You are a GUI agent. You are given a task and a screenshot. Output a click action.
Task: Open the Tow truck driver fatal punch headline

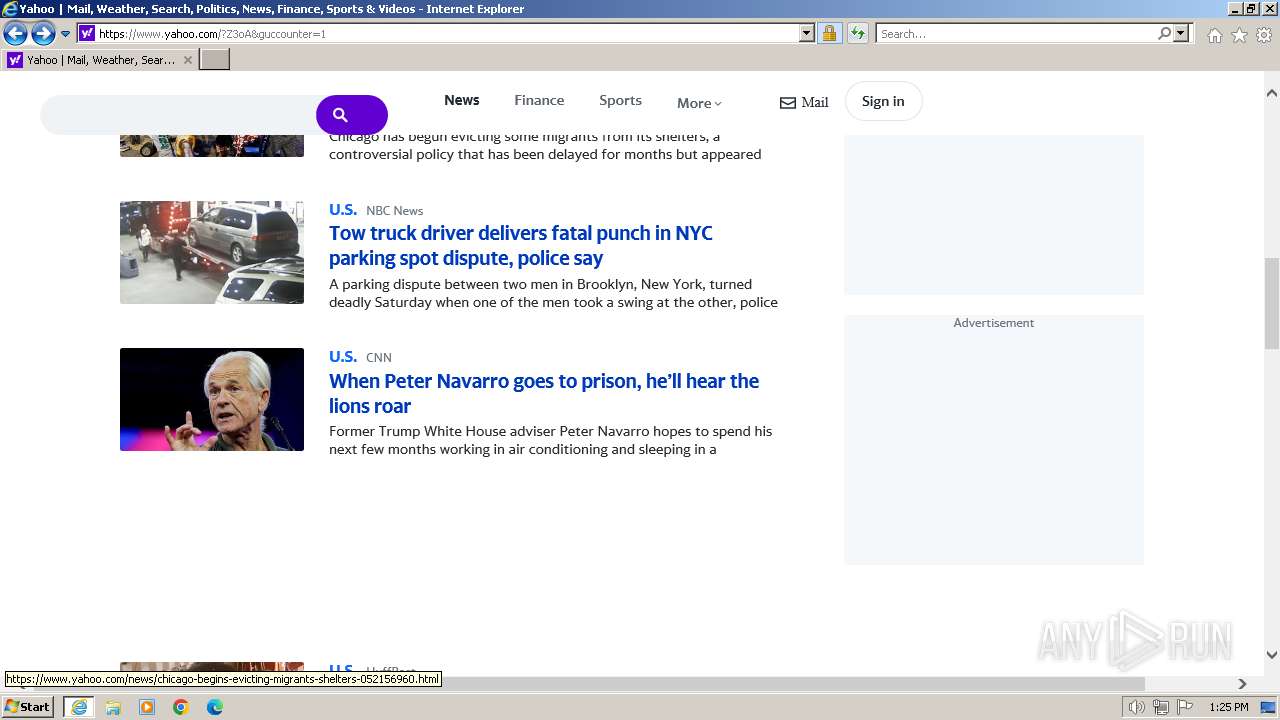click(x=521, y=245)
